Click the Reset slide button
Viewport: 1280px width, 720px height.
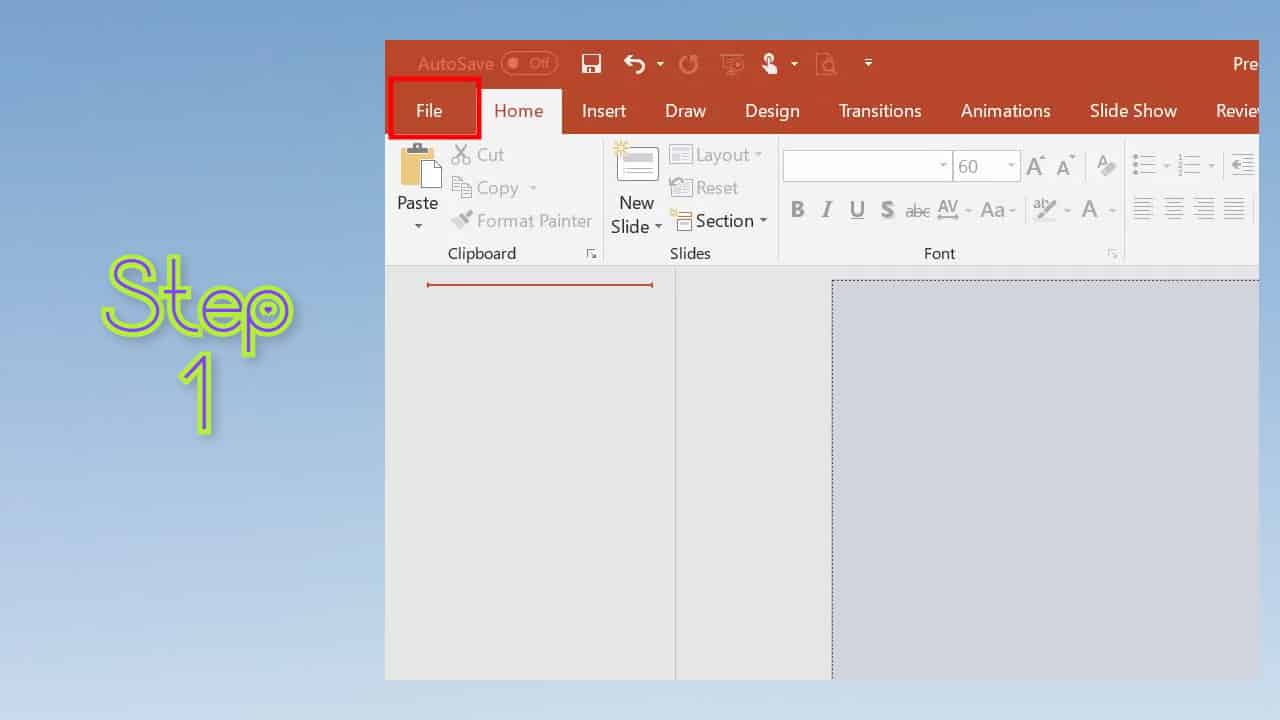pos(704,188)
